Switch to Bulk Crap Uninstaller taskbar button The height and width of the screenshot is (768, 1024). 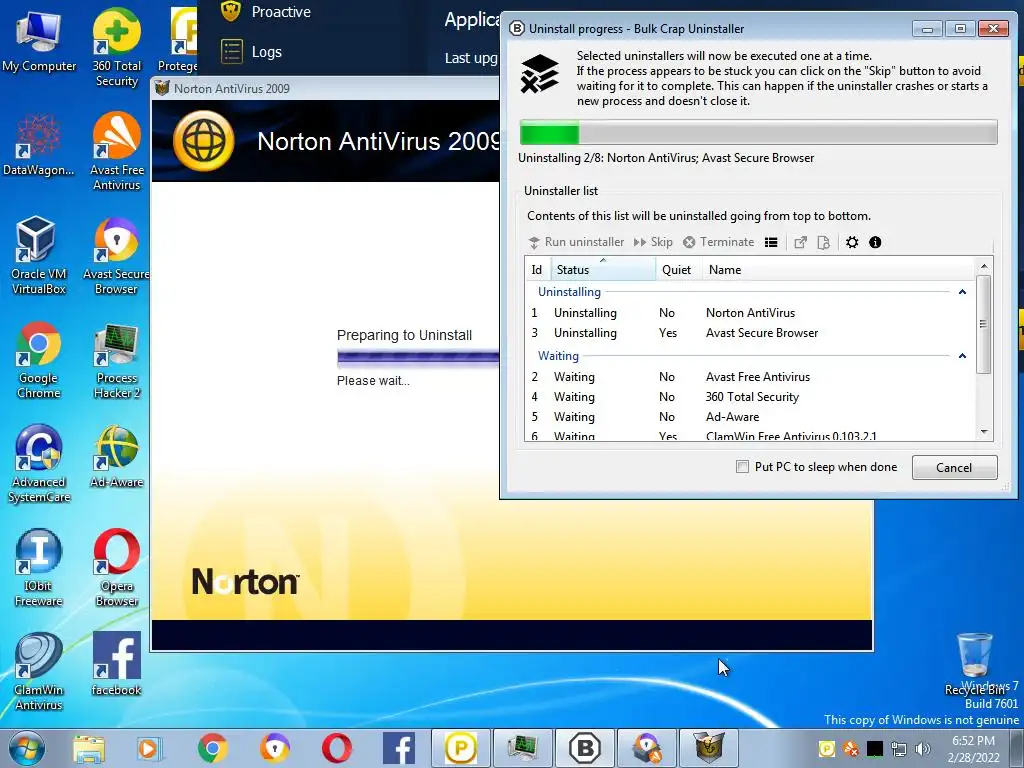point(584,748)
